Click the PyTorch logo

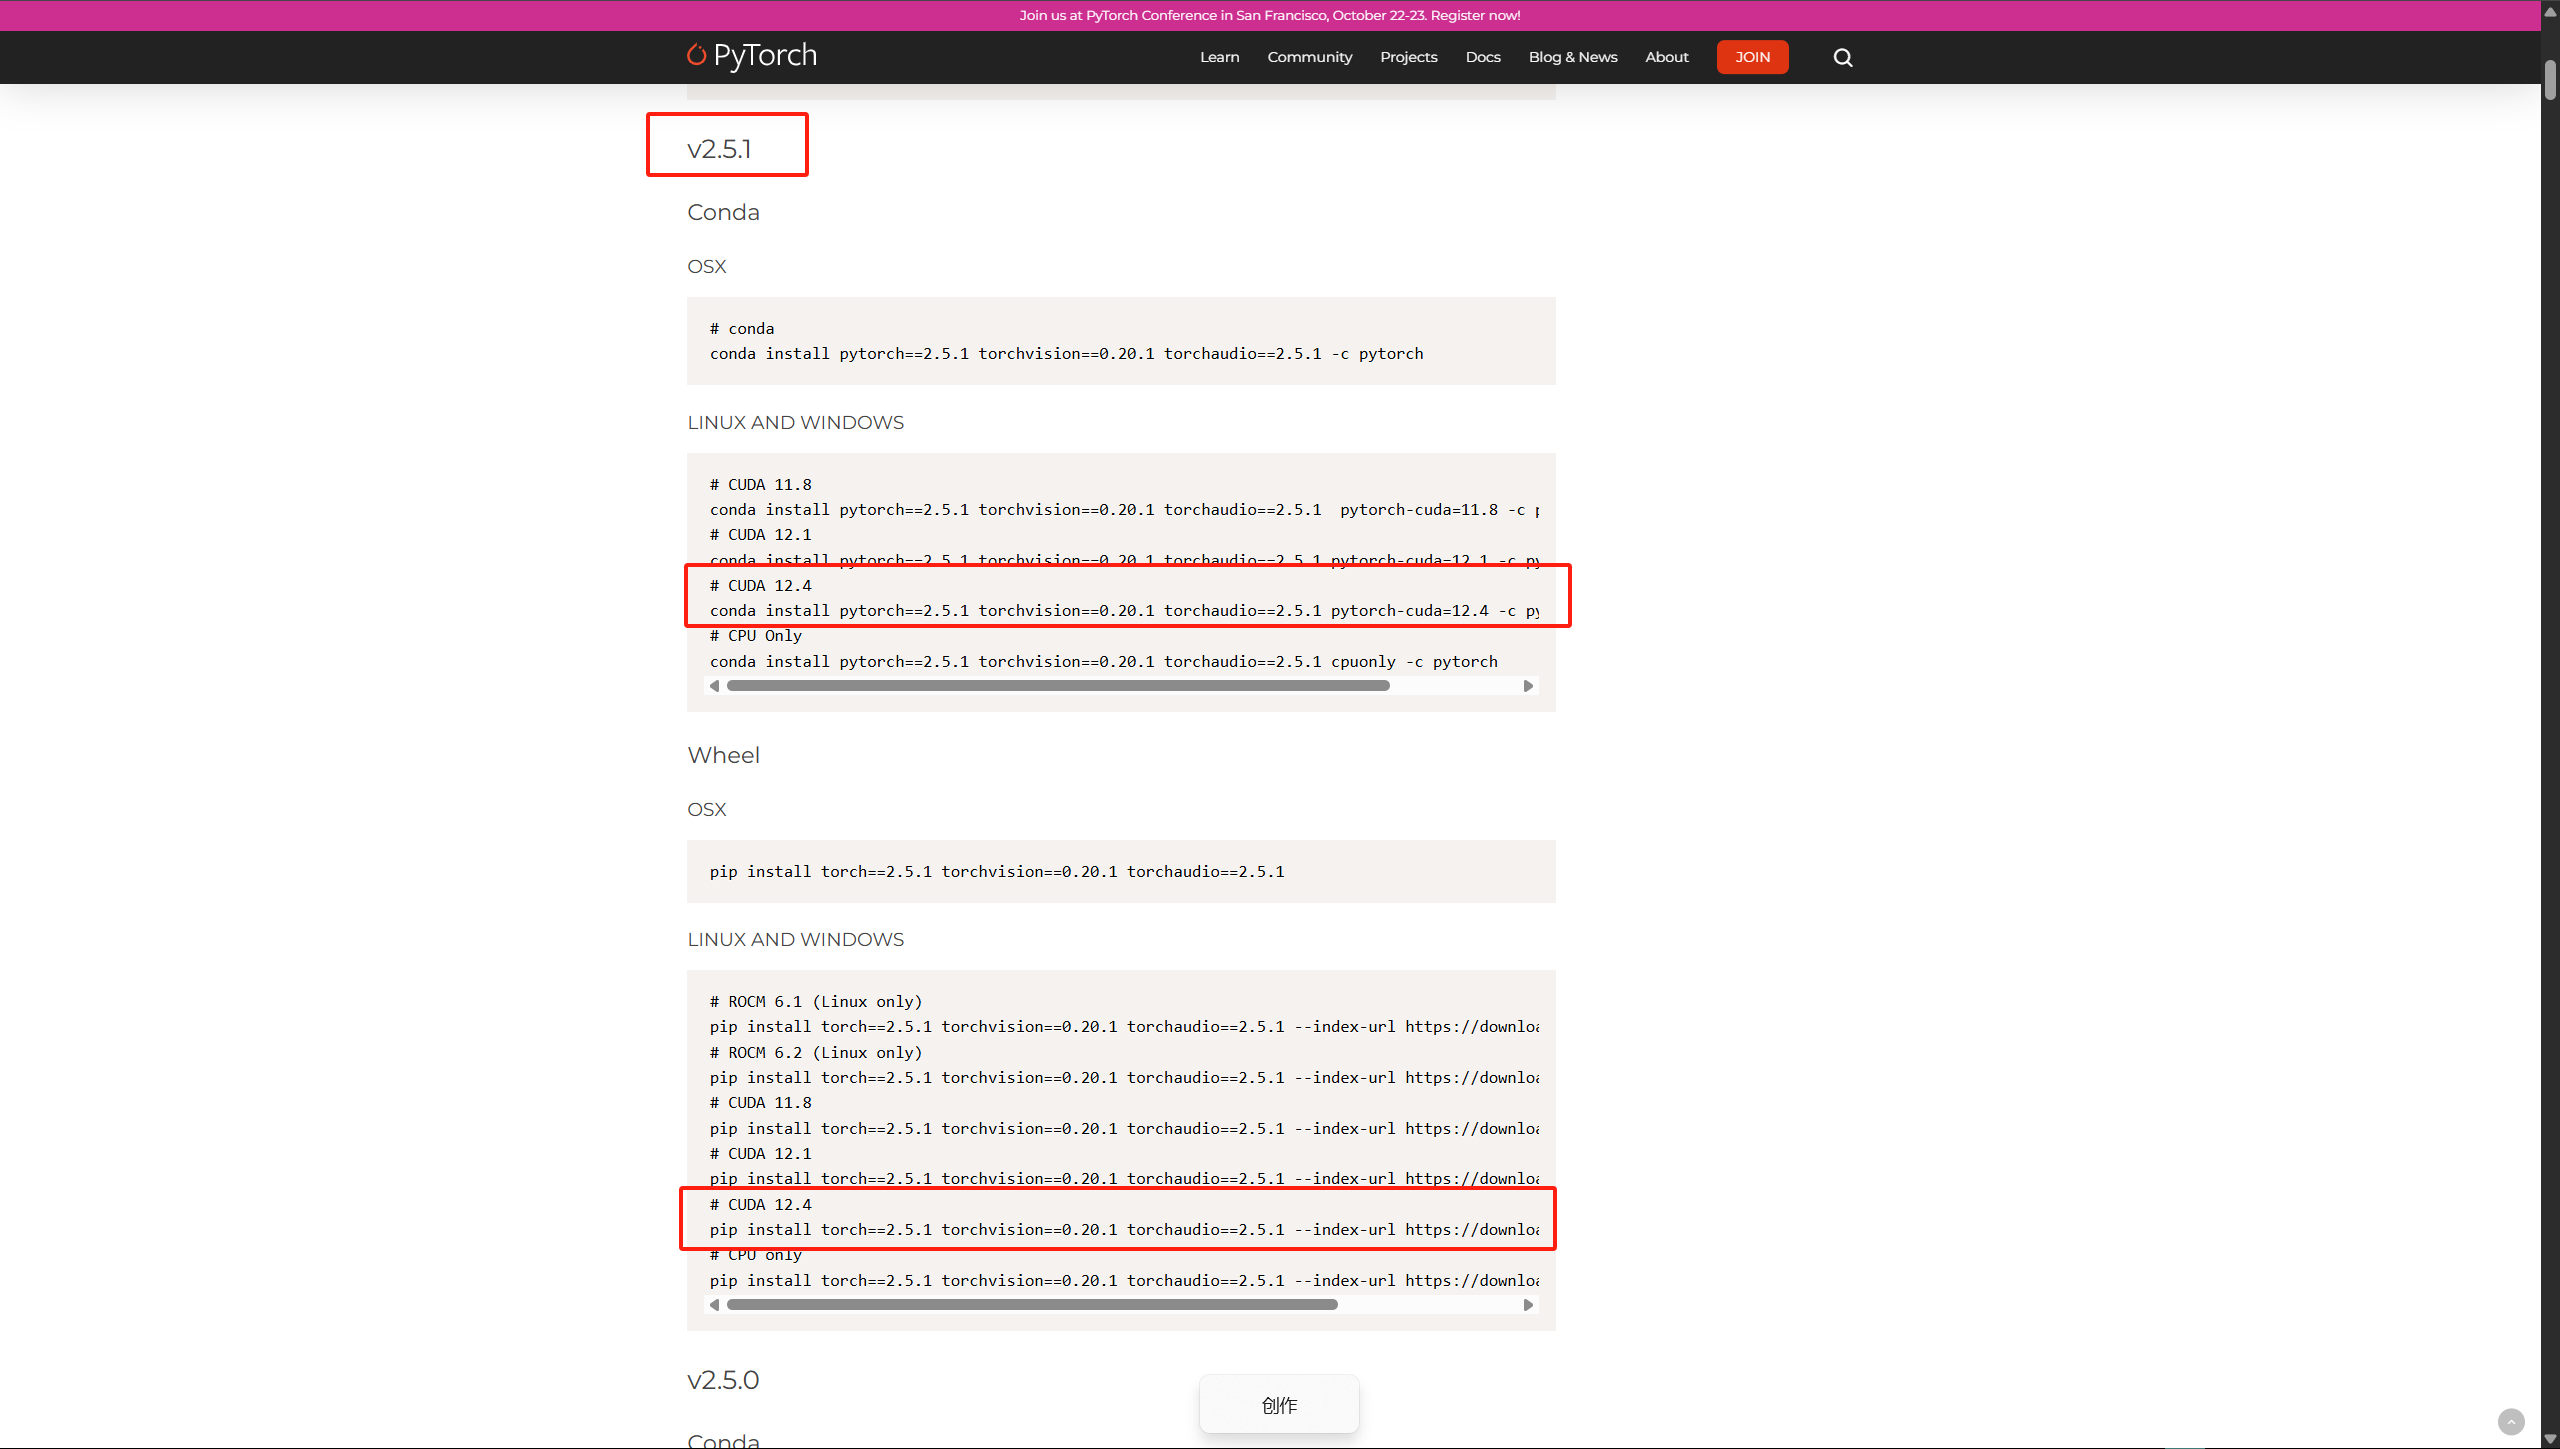click(750, 56)
